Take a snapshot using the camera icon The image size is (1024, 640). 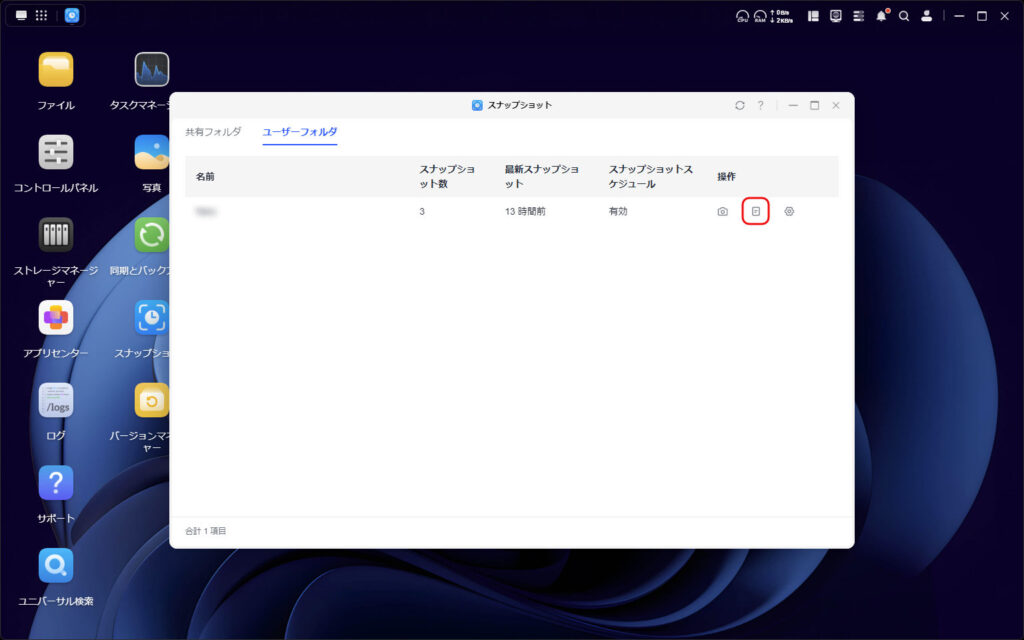tap(722, 211)
